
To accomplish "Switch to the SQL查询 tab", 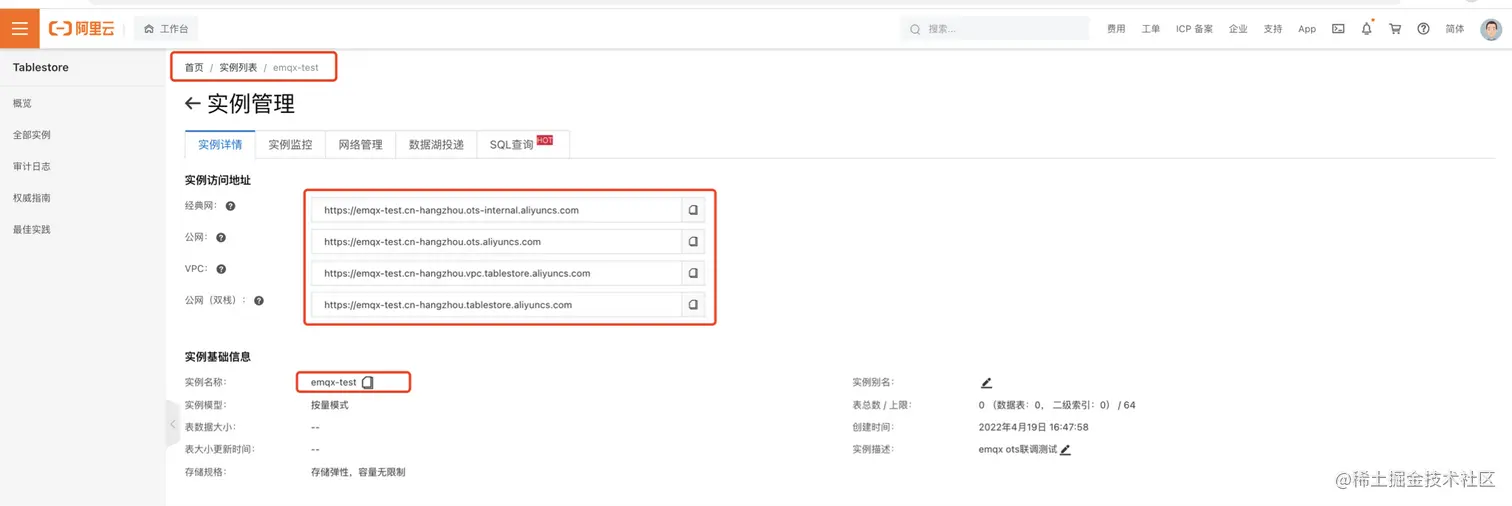I will coord(522,144).
